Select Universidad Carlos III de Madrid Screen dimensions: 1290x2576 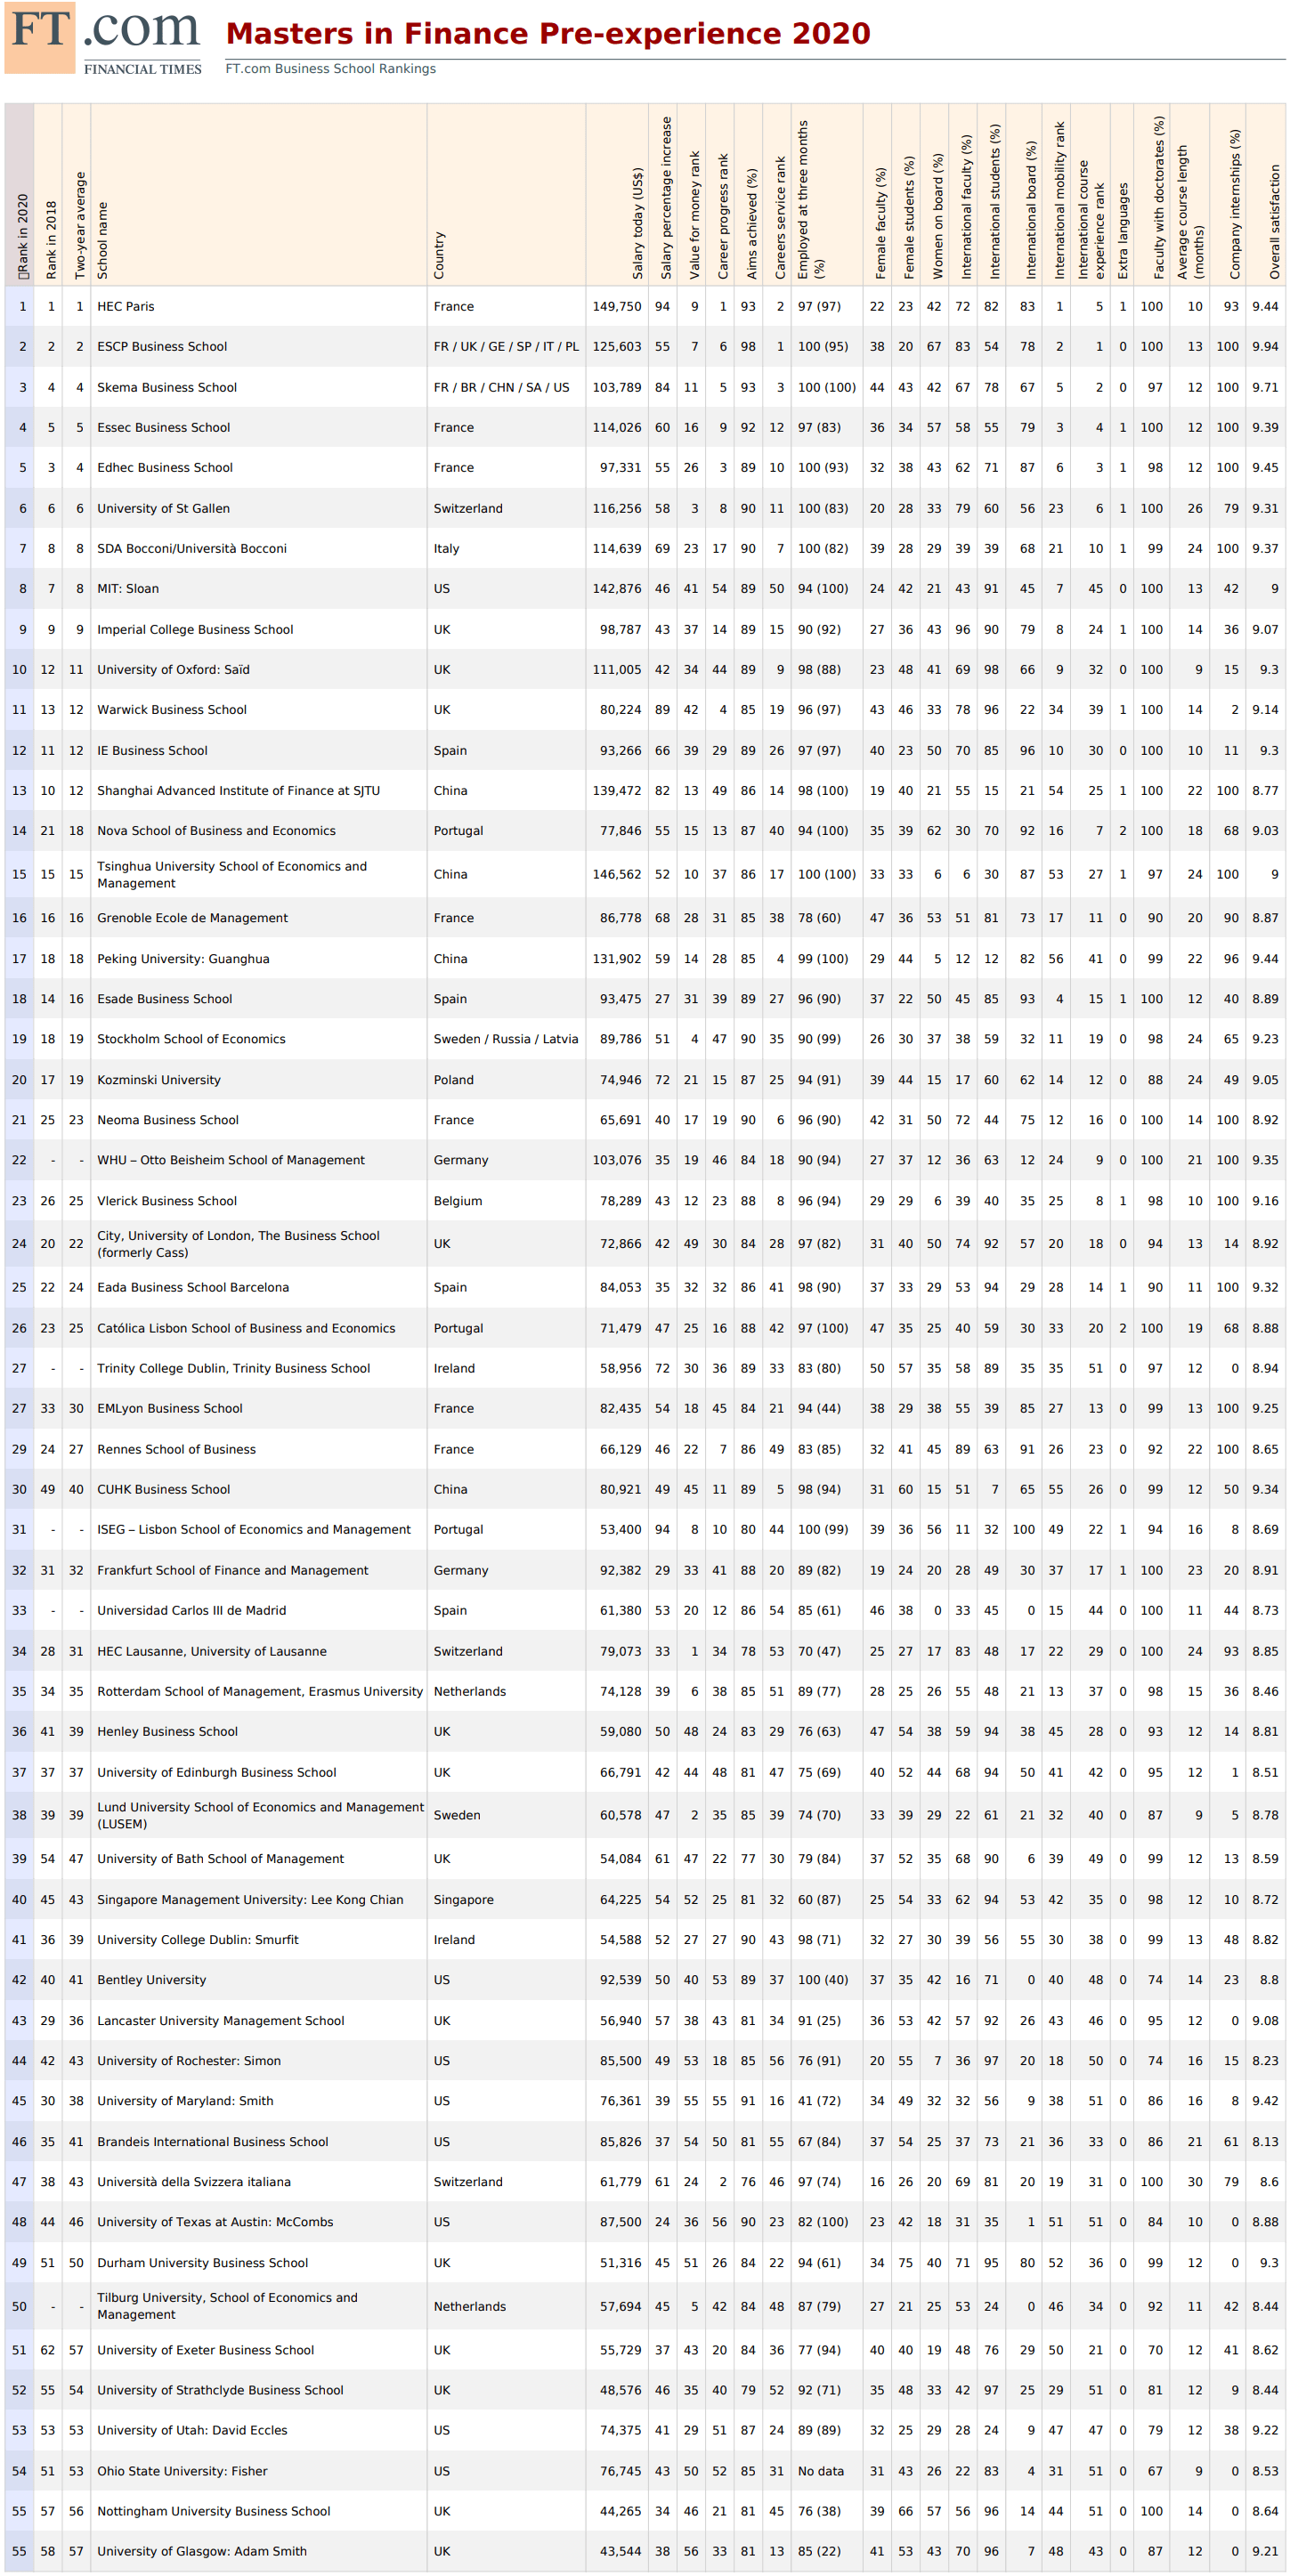point(191,1610)
